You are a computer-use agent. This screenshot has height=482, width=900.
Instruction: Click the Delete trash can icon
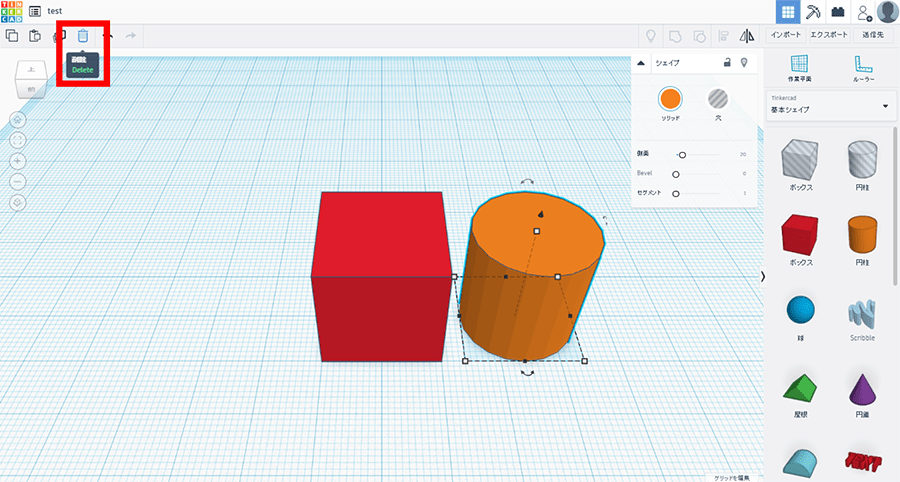click(83, 36)
